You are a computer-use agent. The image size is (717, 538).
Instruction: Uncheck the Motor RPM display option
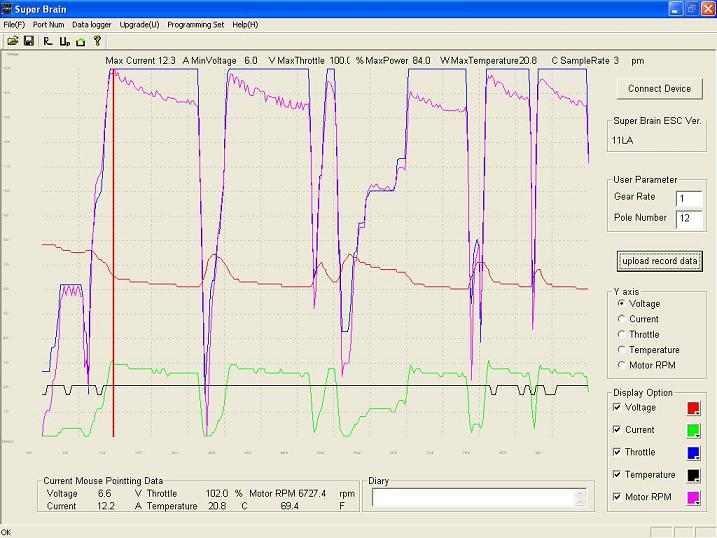(617, 497)
